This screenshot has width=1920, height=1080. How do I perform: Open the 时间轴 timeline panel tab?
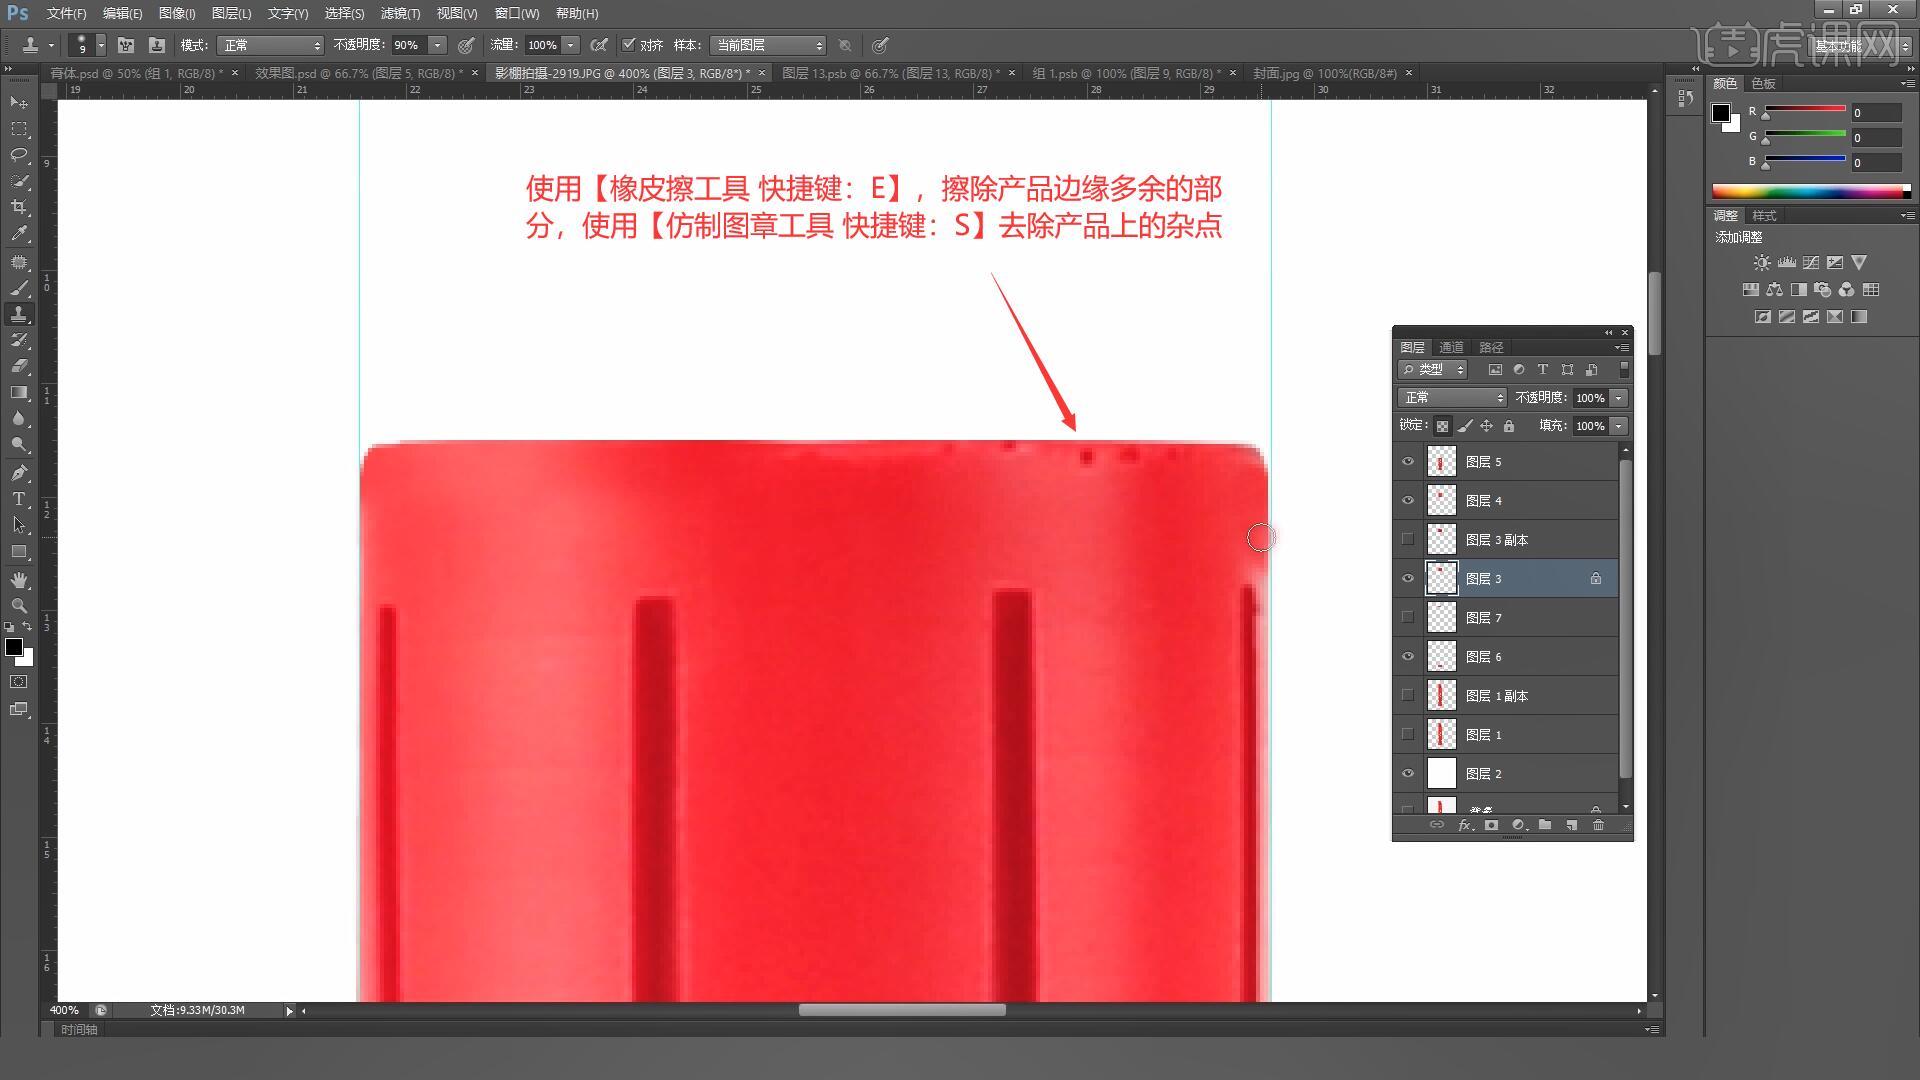pos(79,1029)
